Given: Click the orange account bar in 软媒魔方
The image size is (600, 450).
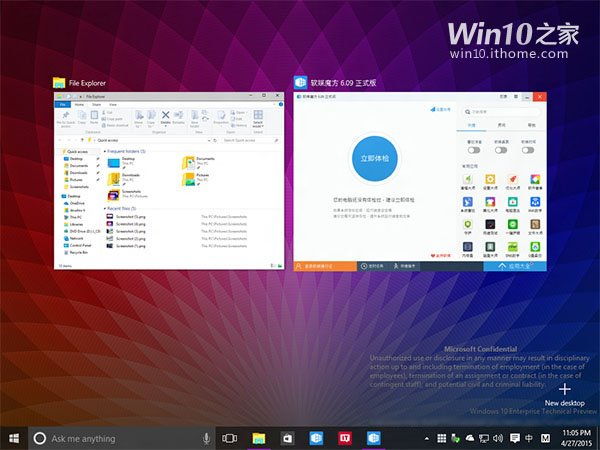Looking at the screenshot, I should pos(325,266).
